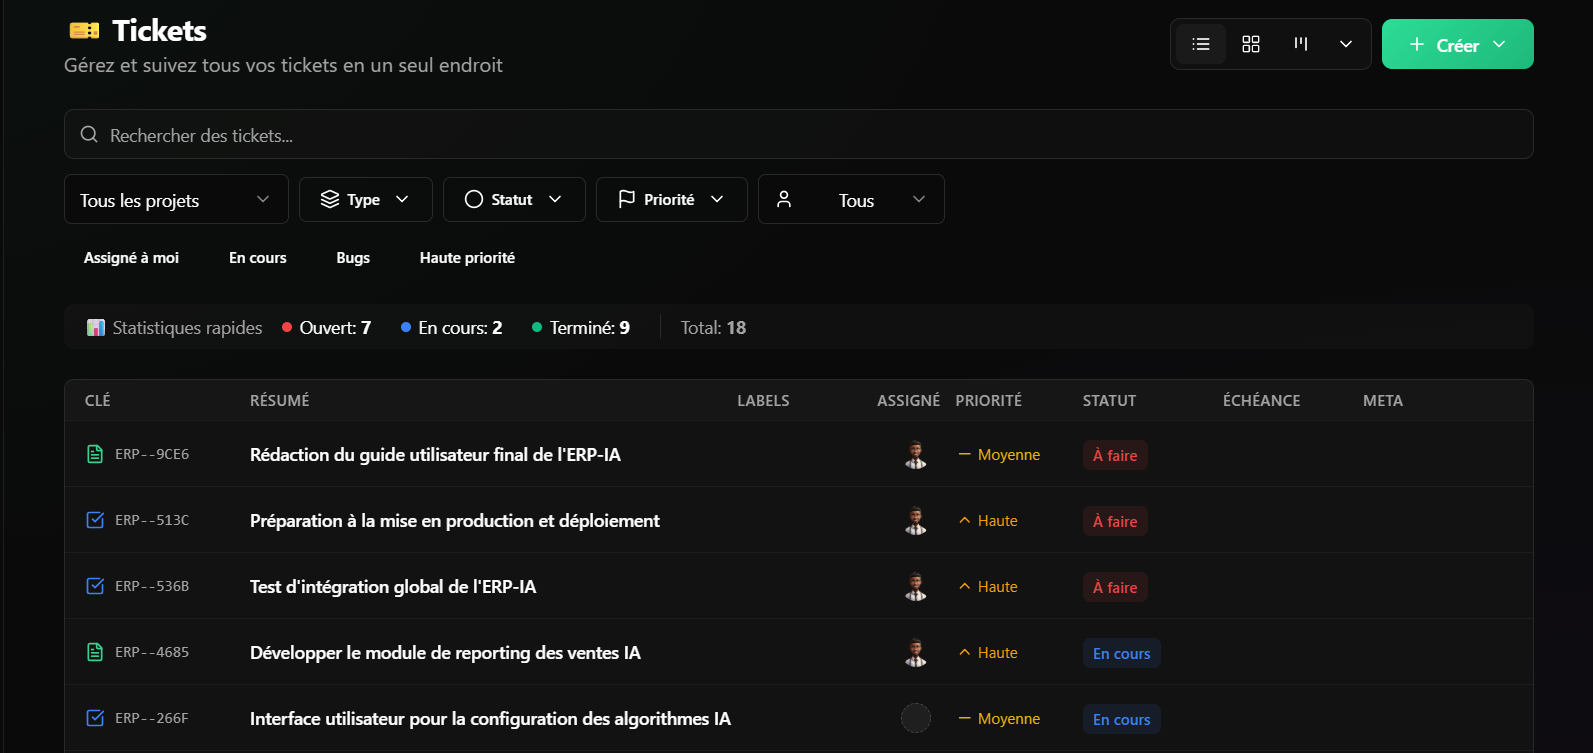
Task: Click the person icon in assignee filter
Action: (784, 199)
